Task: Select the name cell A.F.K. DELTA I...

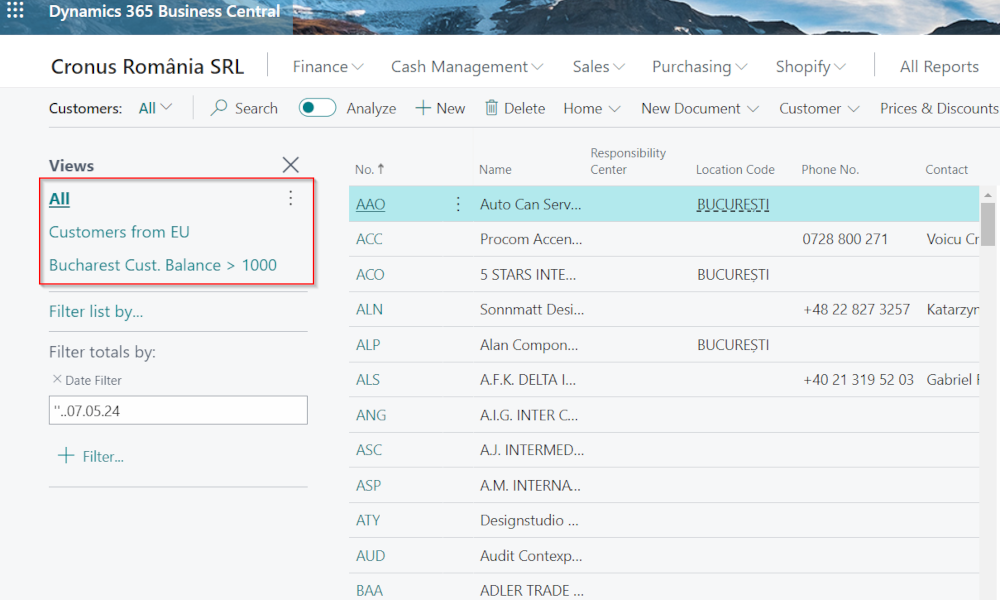Action: (528, 380)
